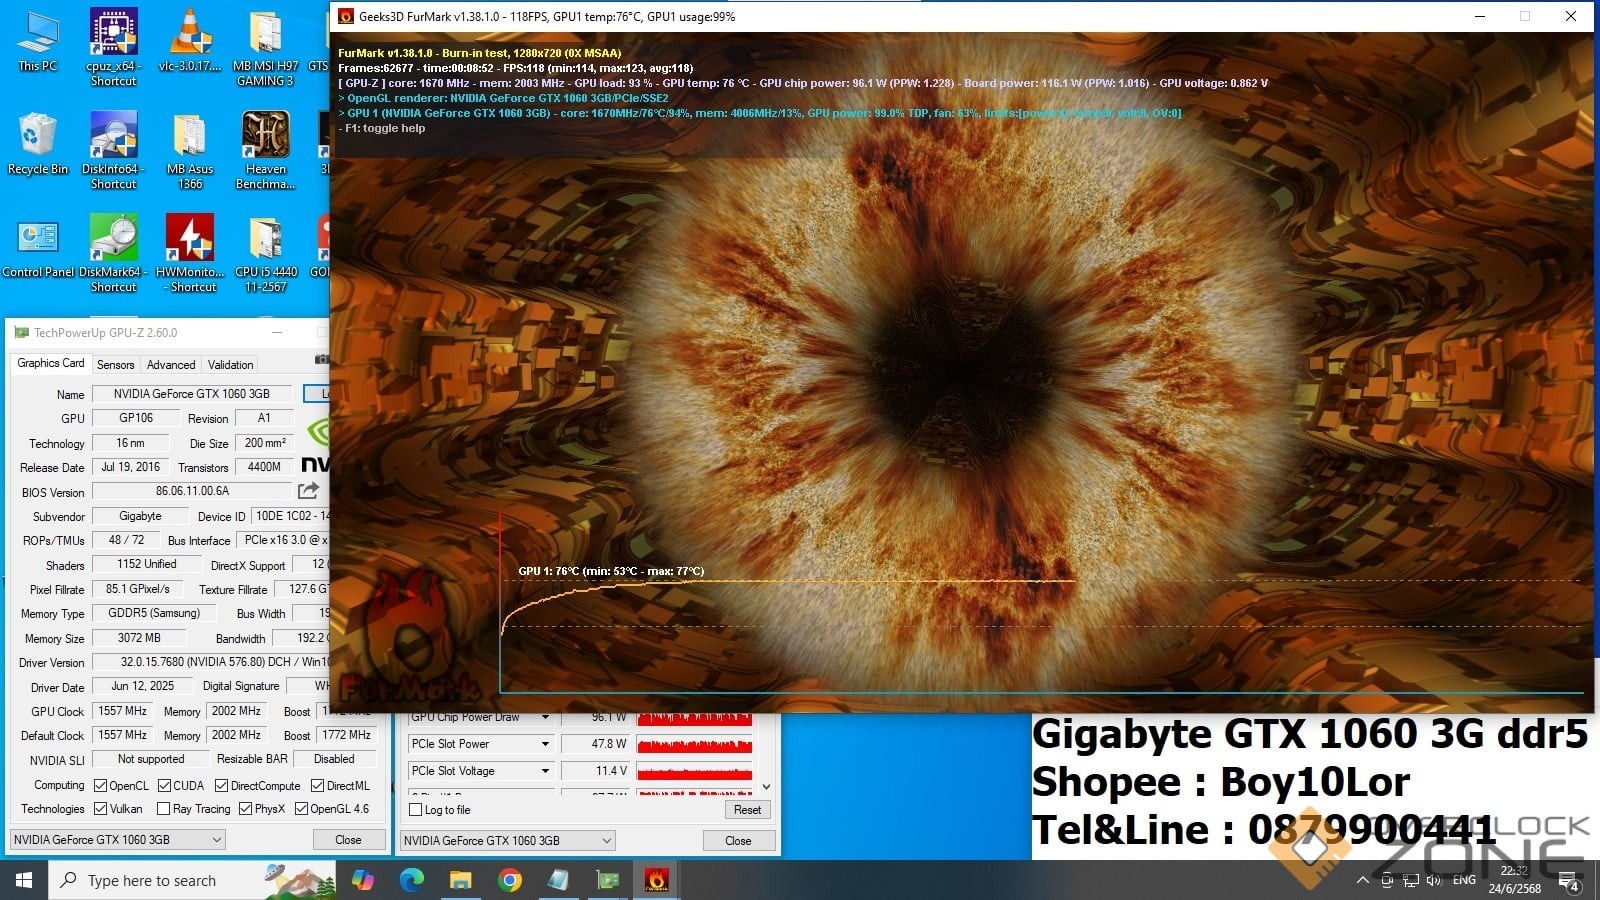Open the Recycle Bin

pyautogui.click(x=37, y=145)
